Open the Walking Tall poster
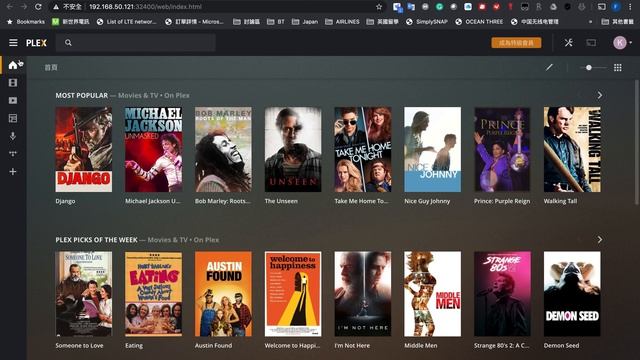 pos(572,149)
